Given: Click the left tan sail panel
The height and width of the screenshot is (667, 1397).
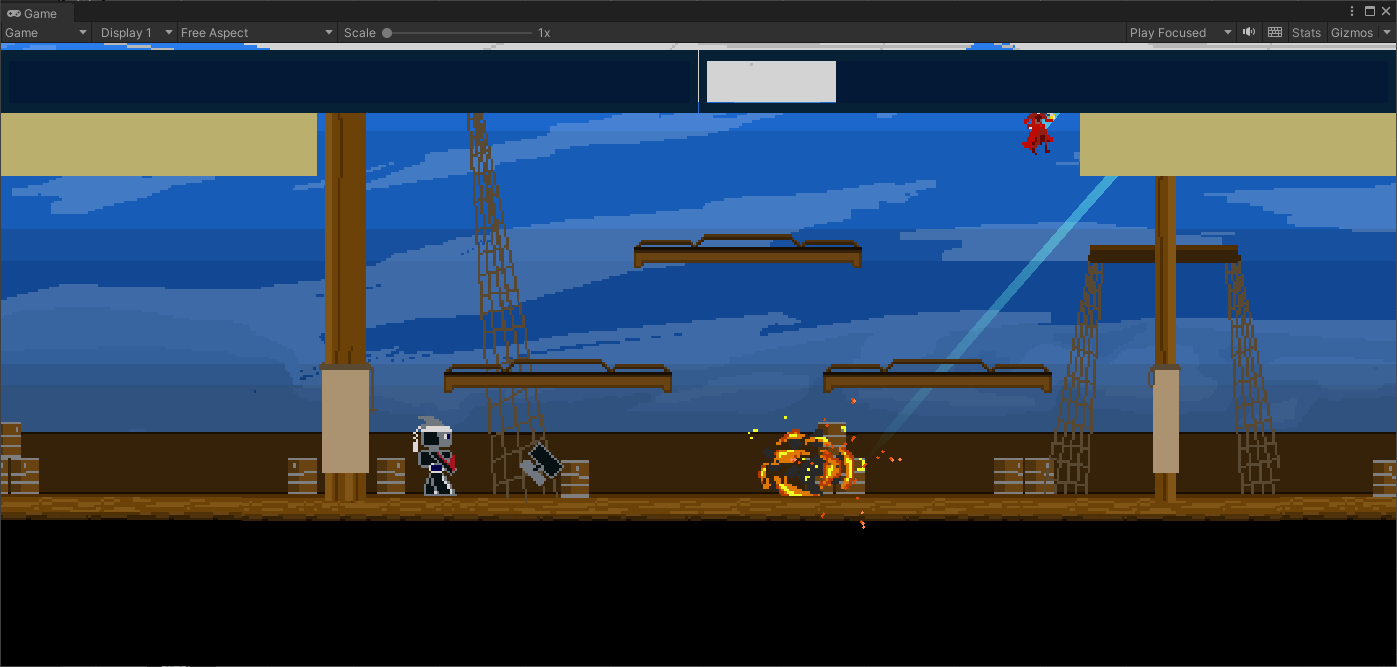Looking at the screenshot, I should tap(158, 144).
